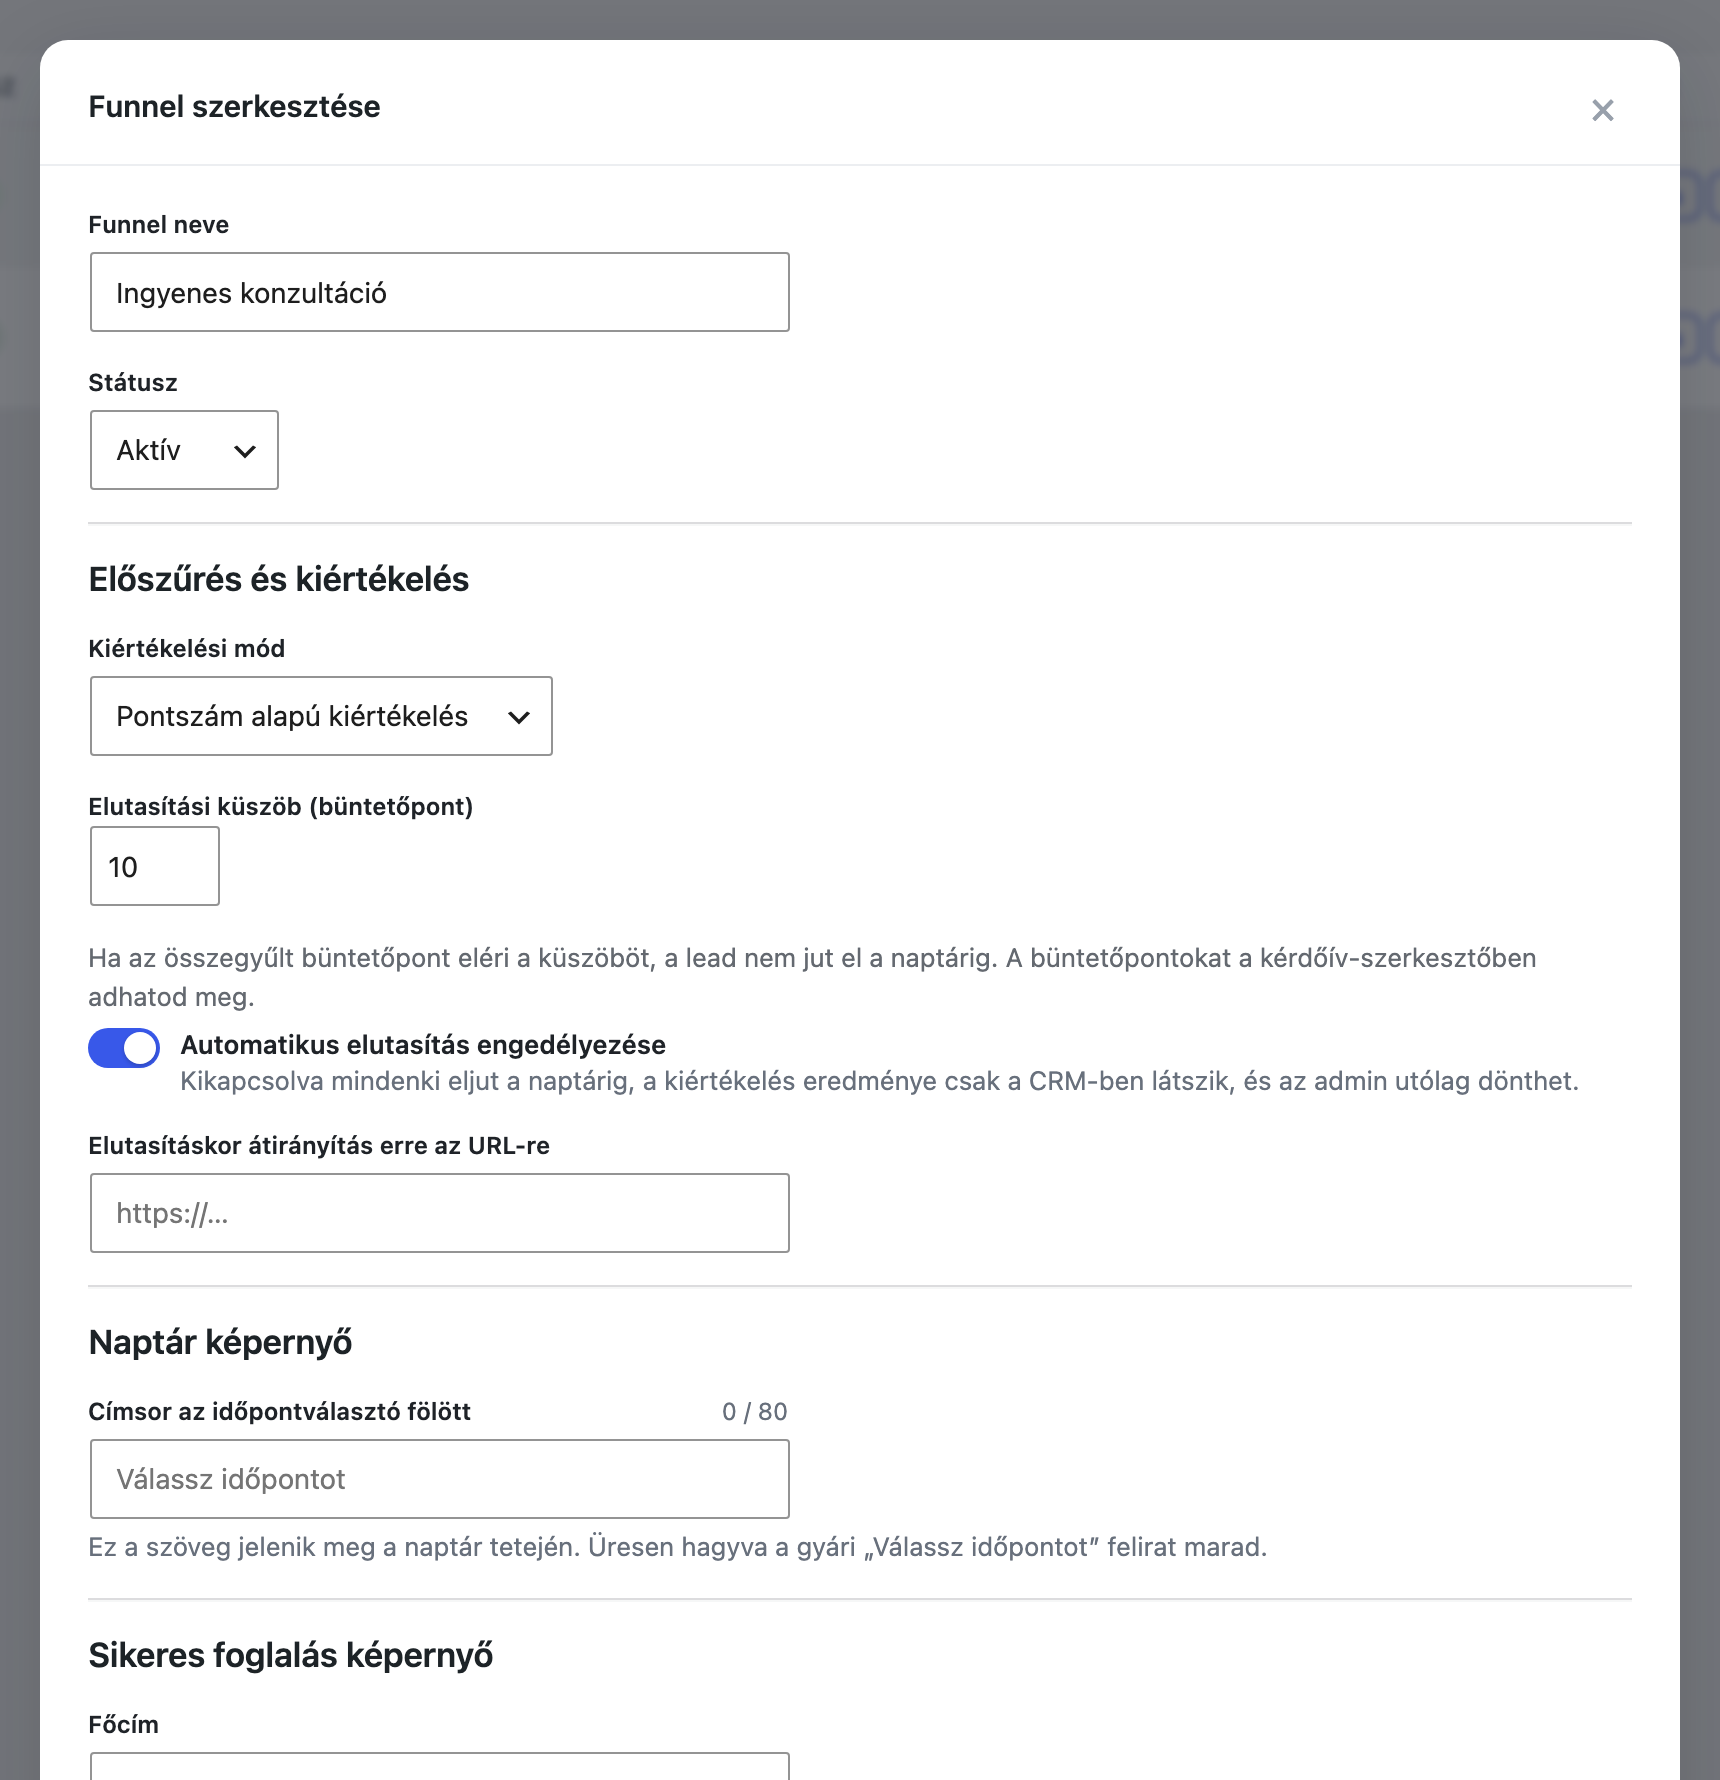Screen dimensions: 1720x1780
Task: Click the Naptár képernyő heading
Action: click(x=220, y=1342)
